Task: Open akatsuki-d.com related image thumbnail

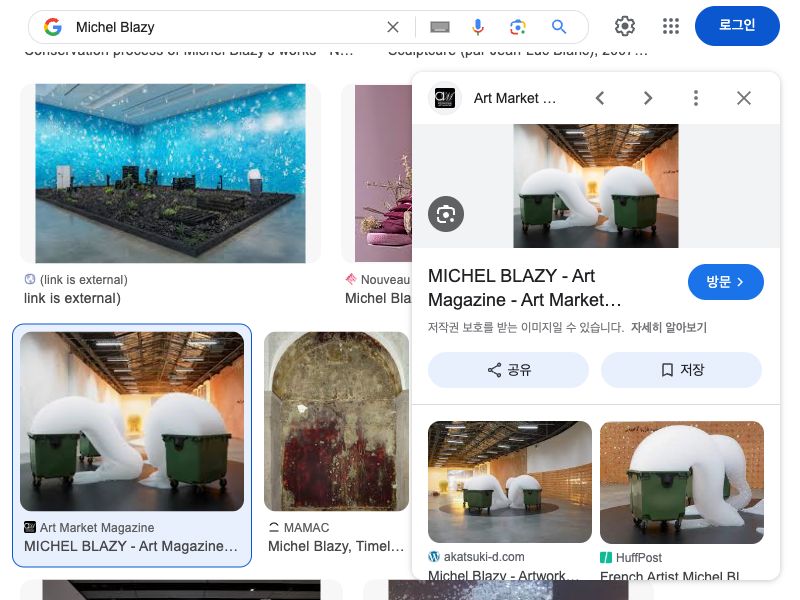Action: (510, 482)
